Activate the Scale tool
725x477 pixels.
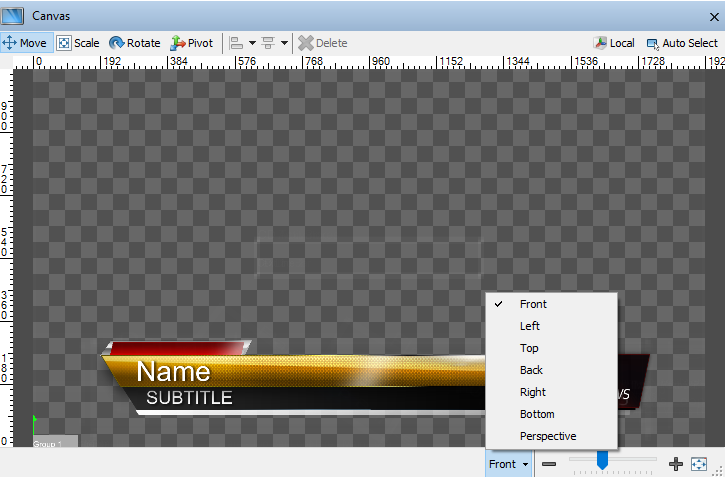point(78,43)
